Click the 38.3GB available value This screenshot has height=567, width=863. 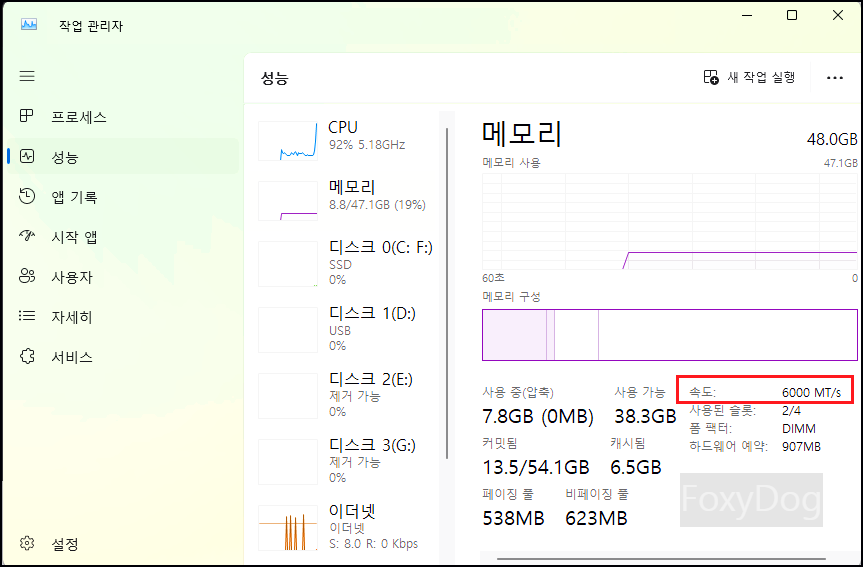click(645, 416)
